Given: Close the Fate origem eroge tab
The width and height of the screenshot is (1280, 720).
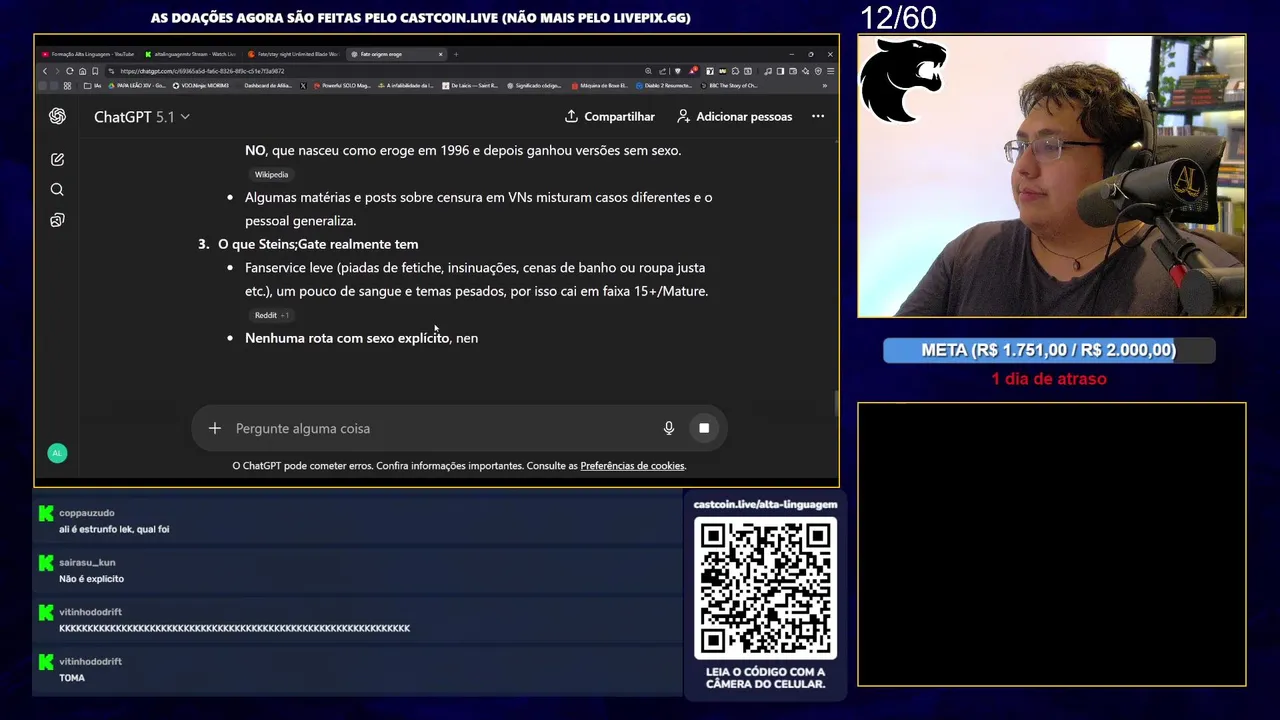Looking at the screenshot, I should tap(440, 54).
